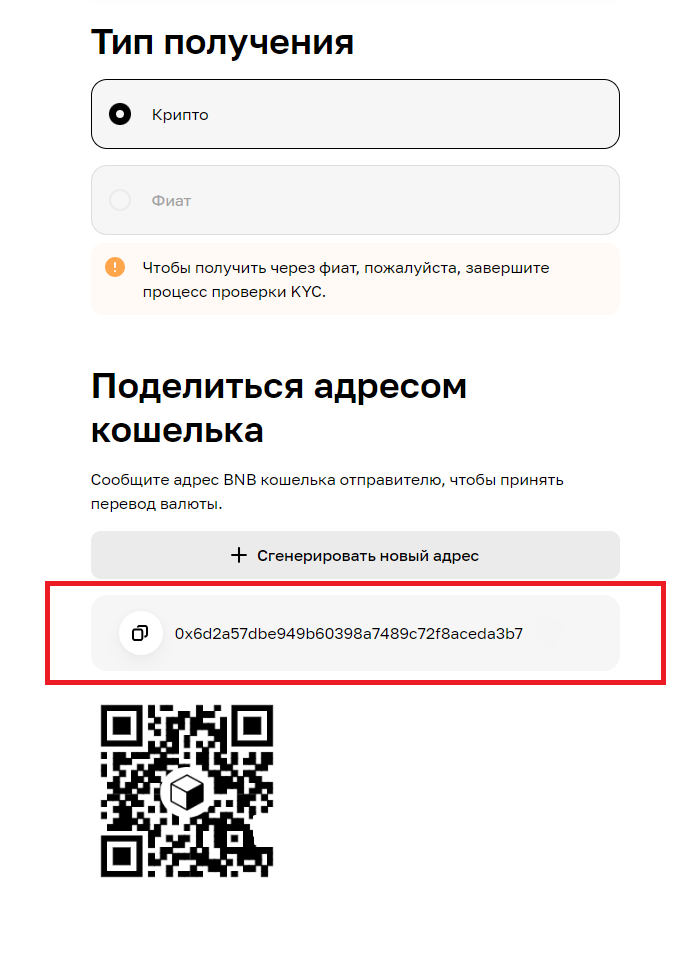The image size is (700, 965).
Task: Click the Крипто option label
Action: point(180,115)
